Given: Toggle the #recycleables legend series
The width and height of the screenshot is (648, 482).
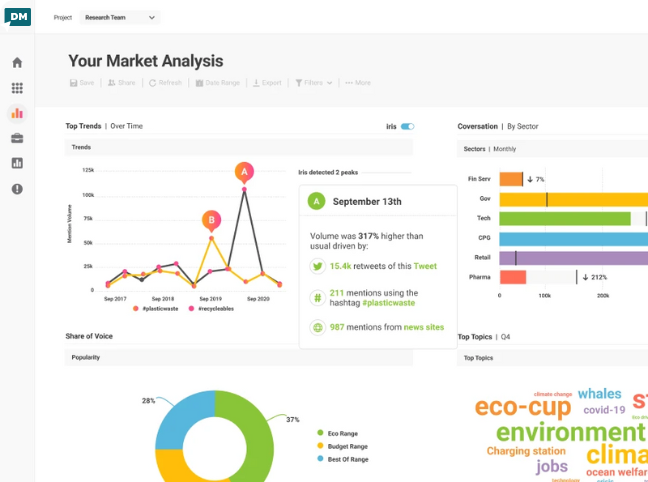Looking at the screenshot, I should [x=211, y=309].
